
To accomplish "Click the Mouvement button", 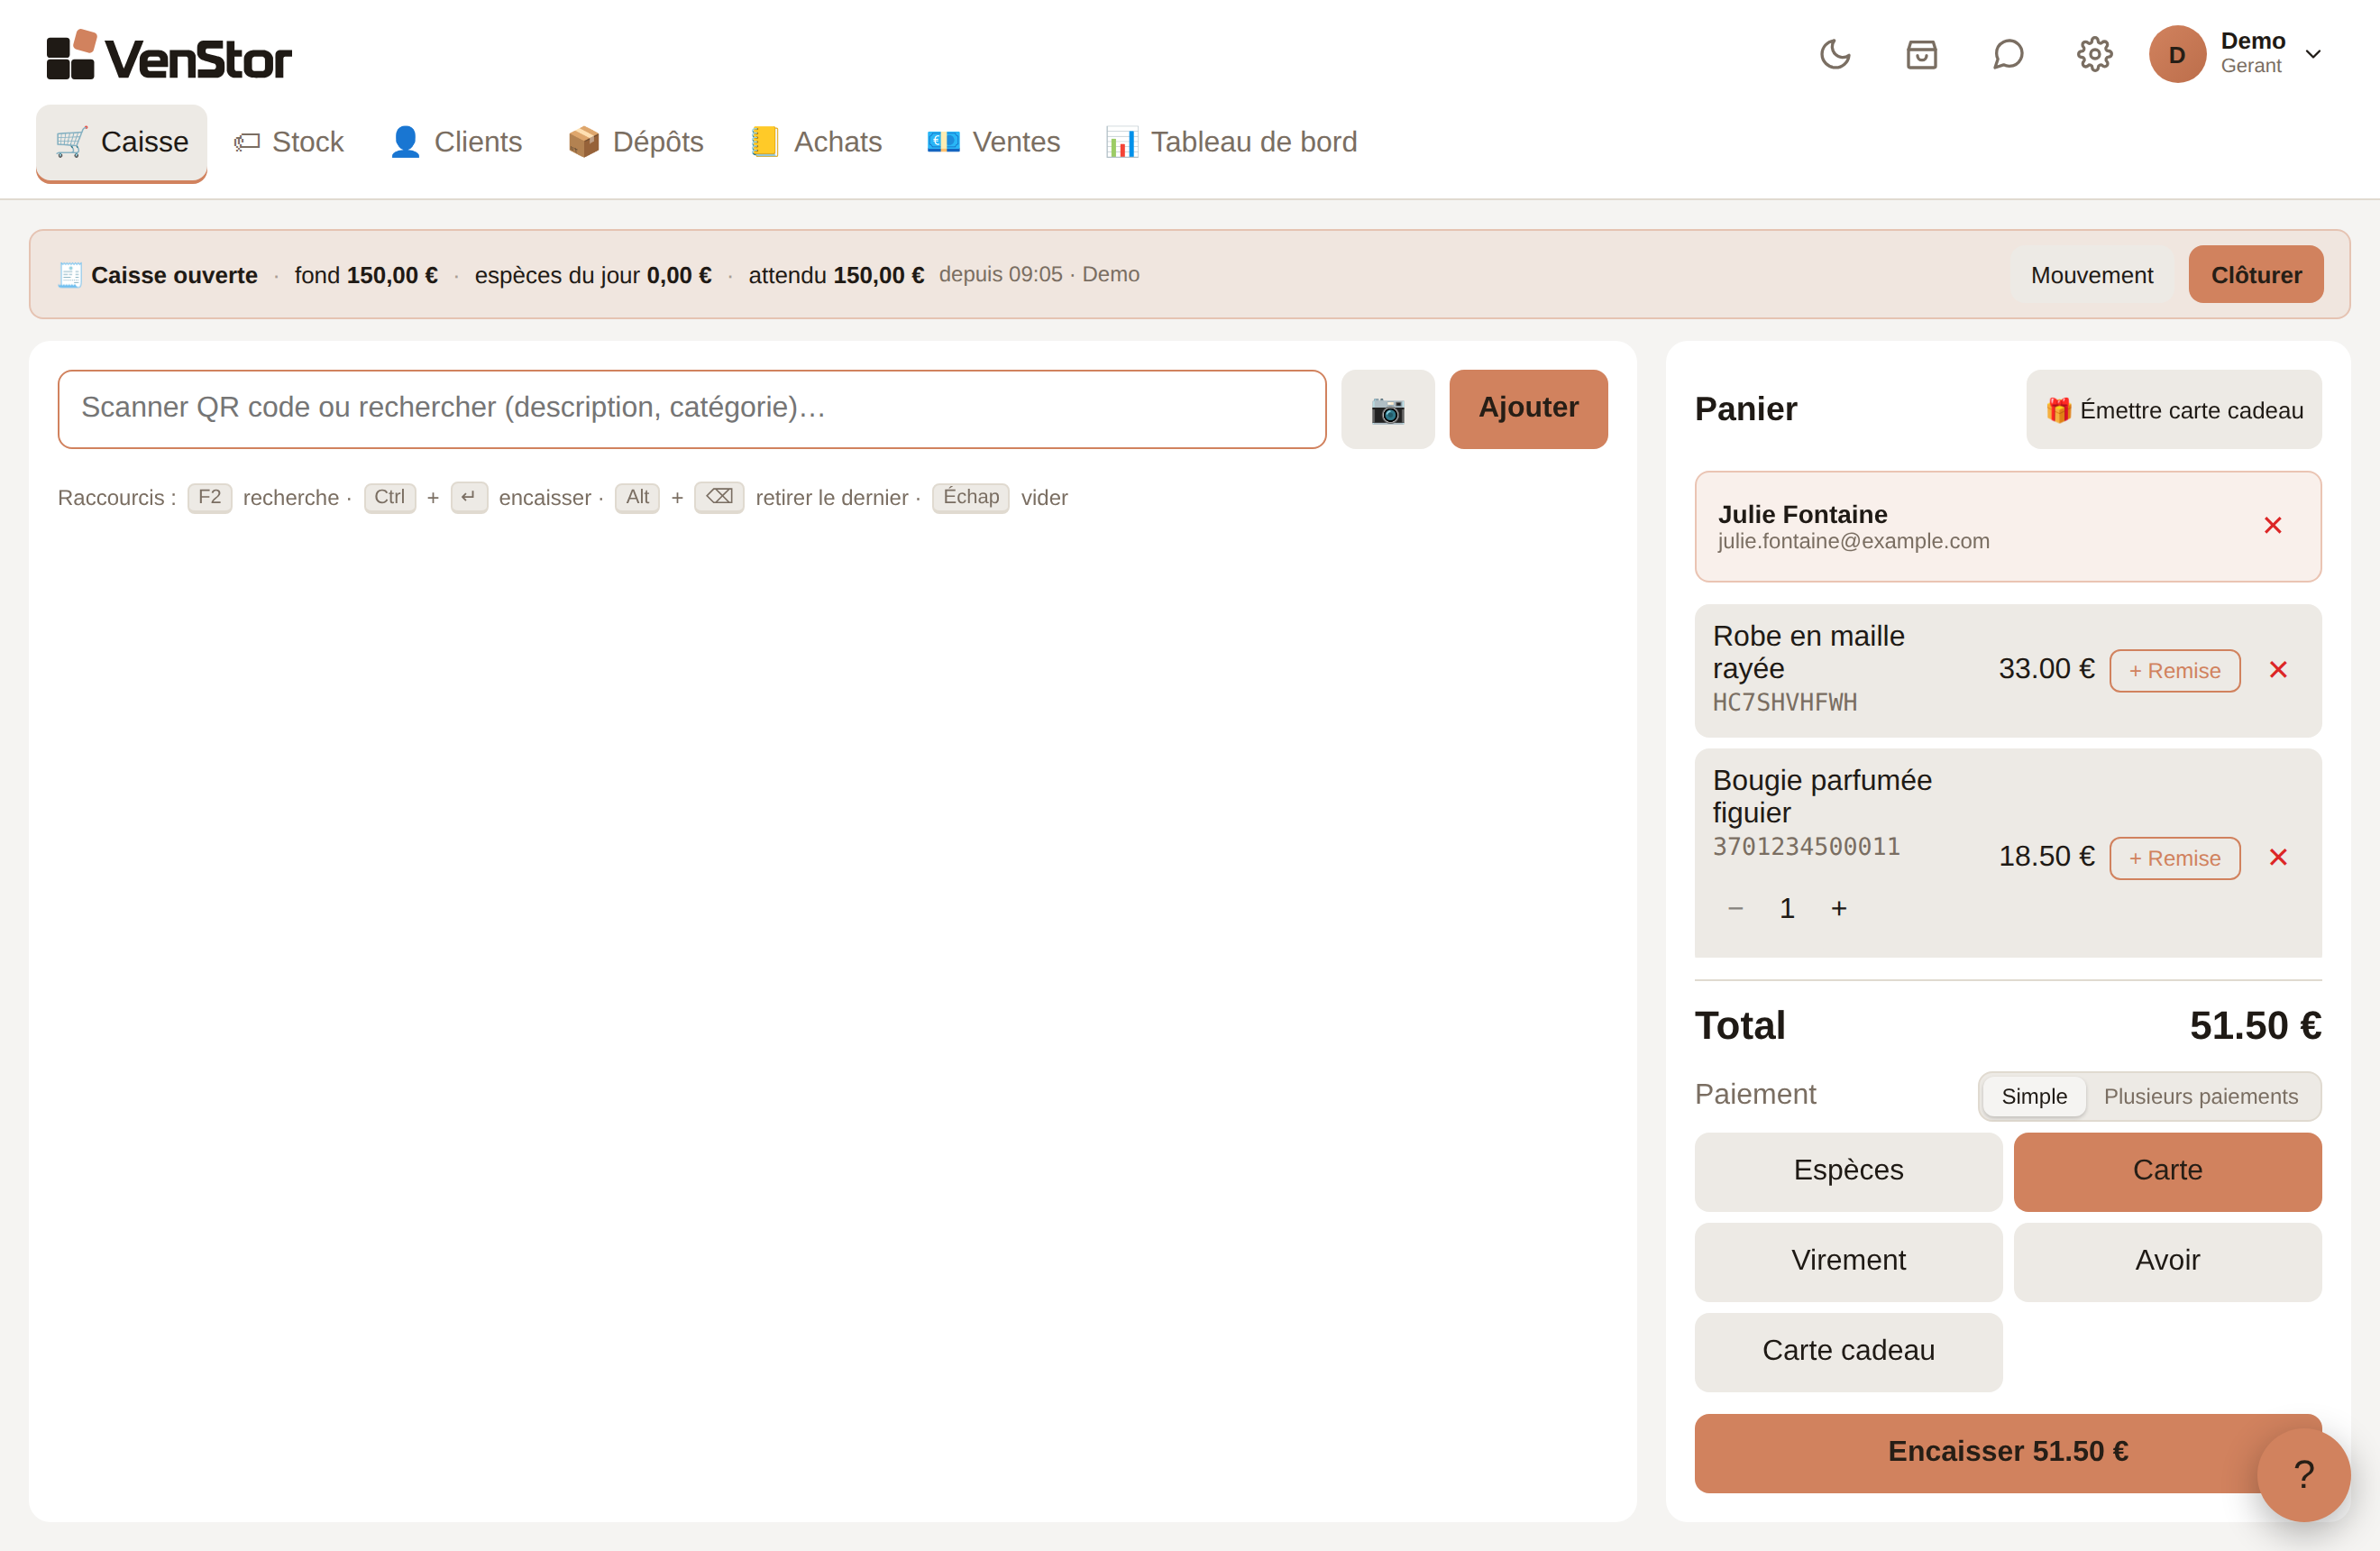I will (2092, 275).
